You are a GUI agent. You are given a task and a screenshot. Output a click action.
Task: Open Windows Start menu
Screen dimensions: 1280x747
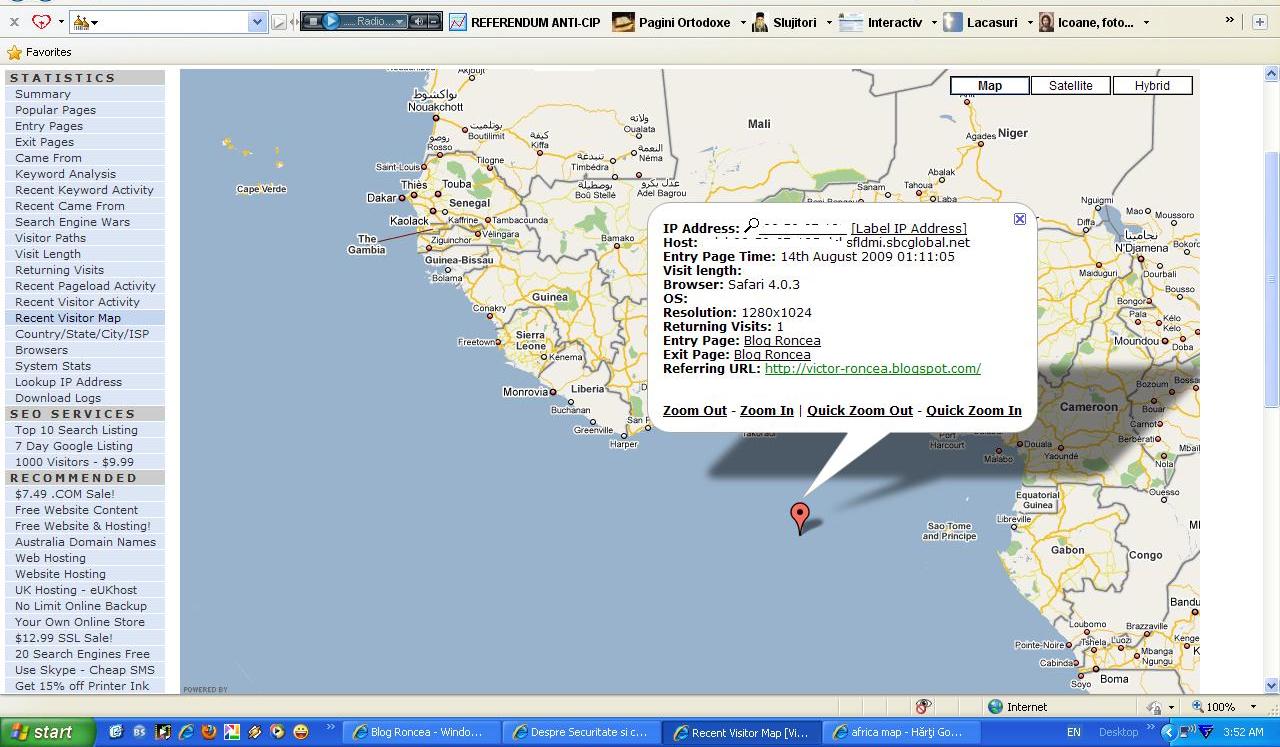coord(48,732)
